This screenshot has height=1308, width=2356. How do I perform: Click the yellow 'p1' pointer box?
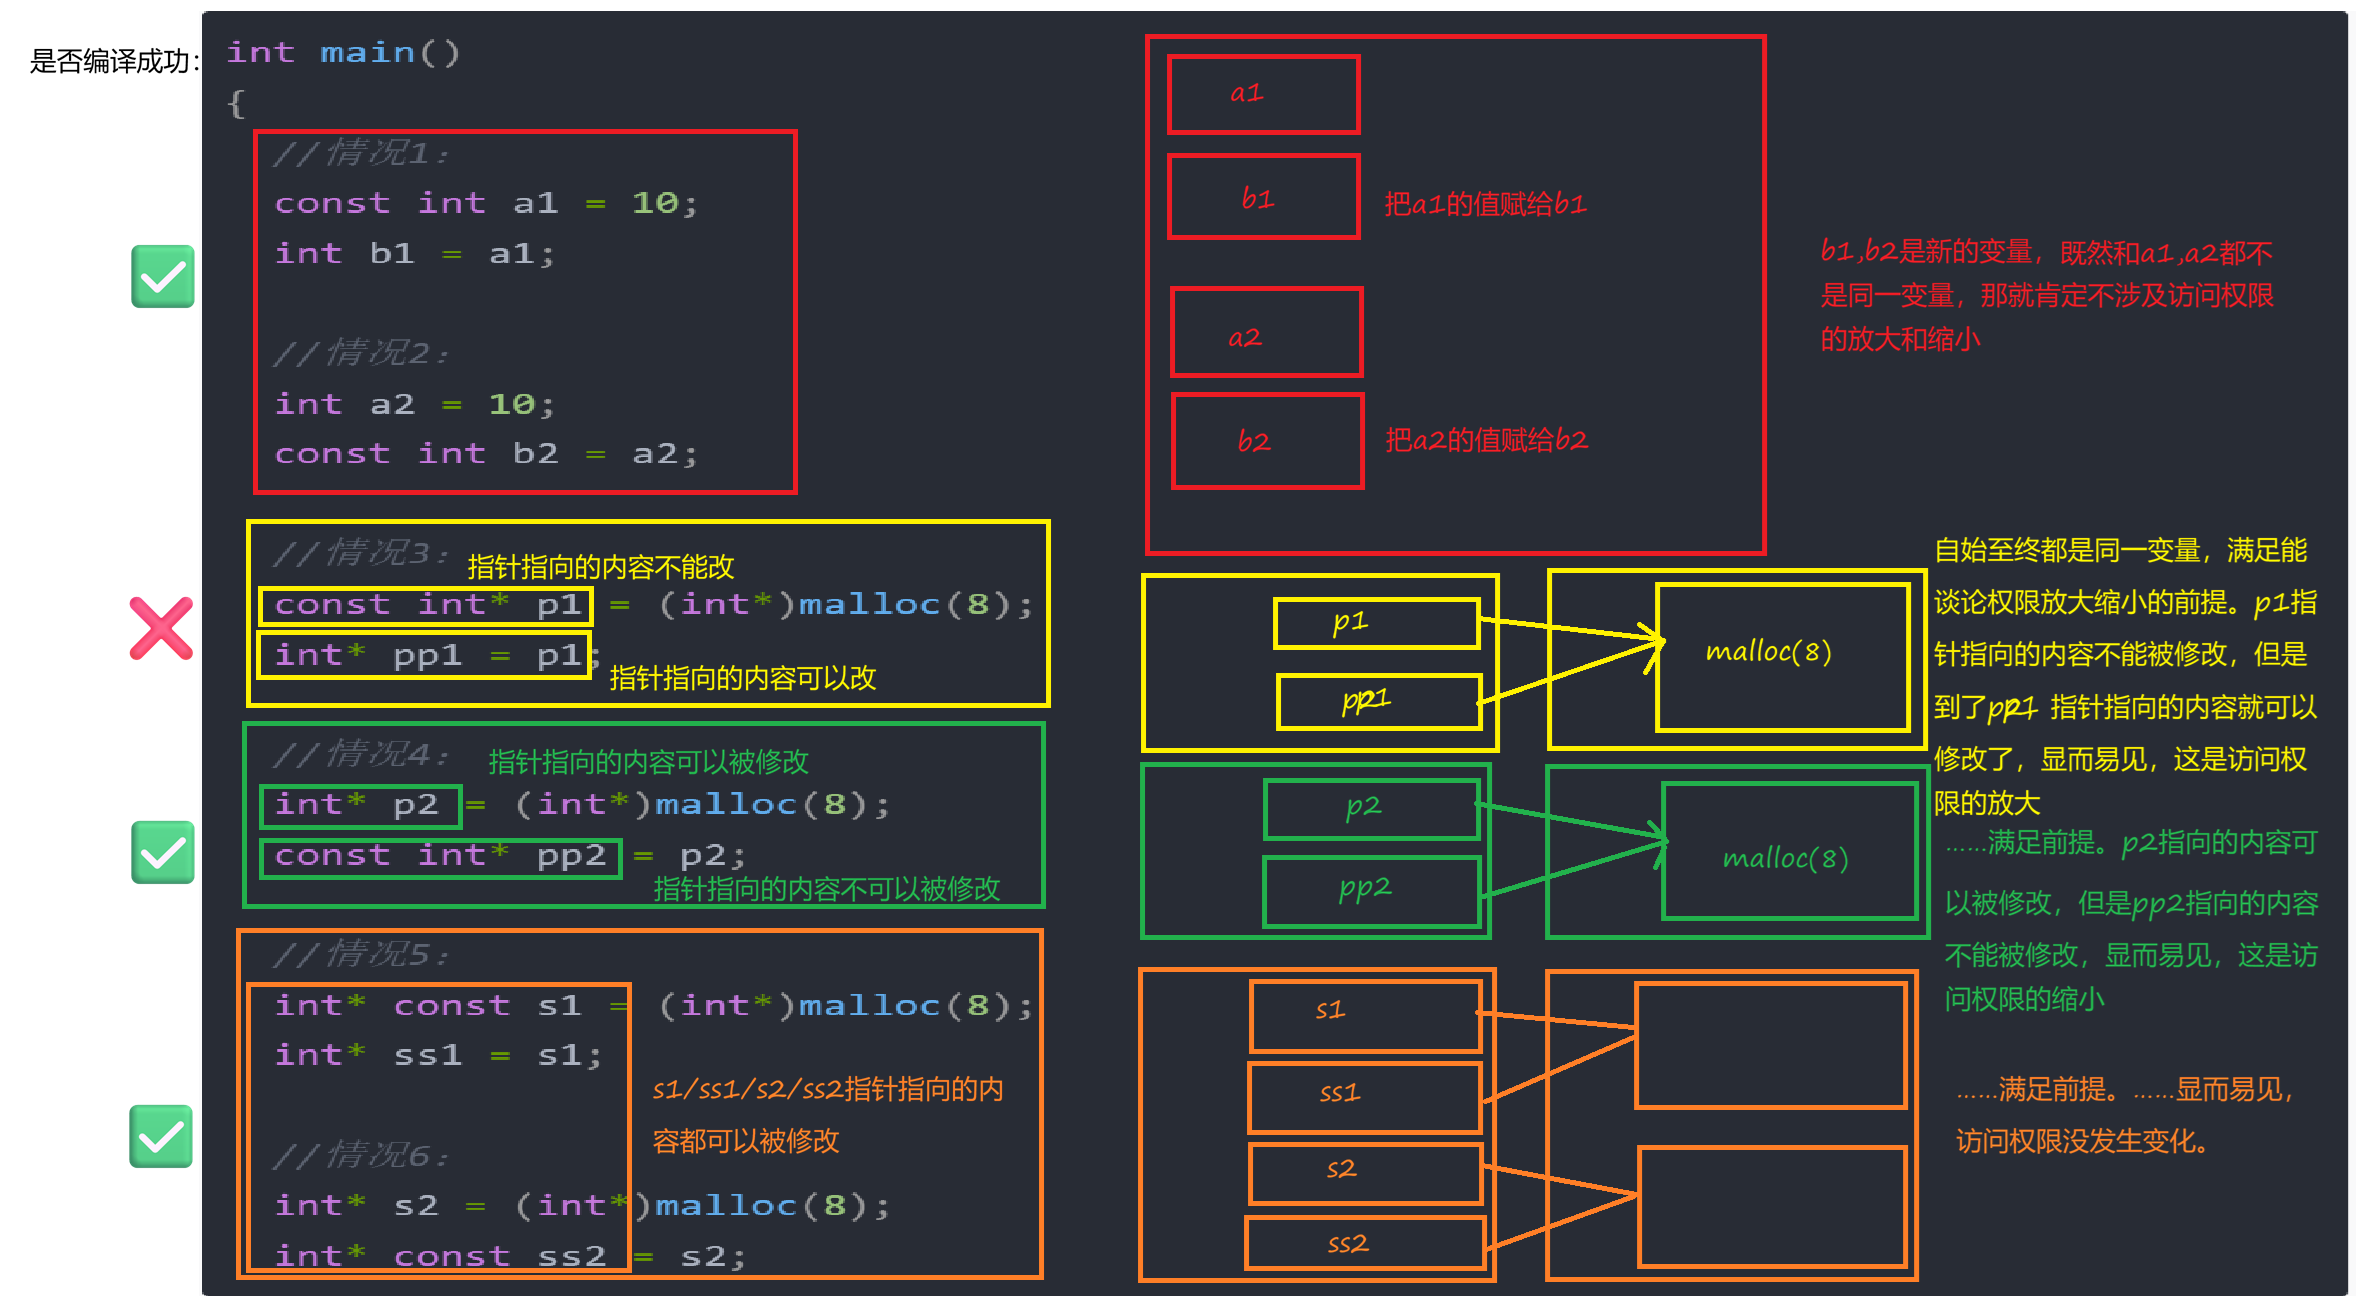[x=1377, y=623]
